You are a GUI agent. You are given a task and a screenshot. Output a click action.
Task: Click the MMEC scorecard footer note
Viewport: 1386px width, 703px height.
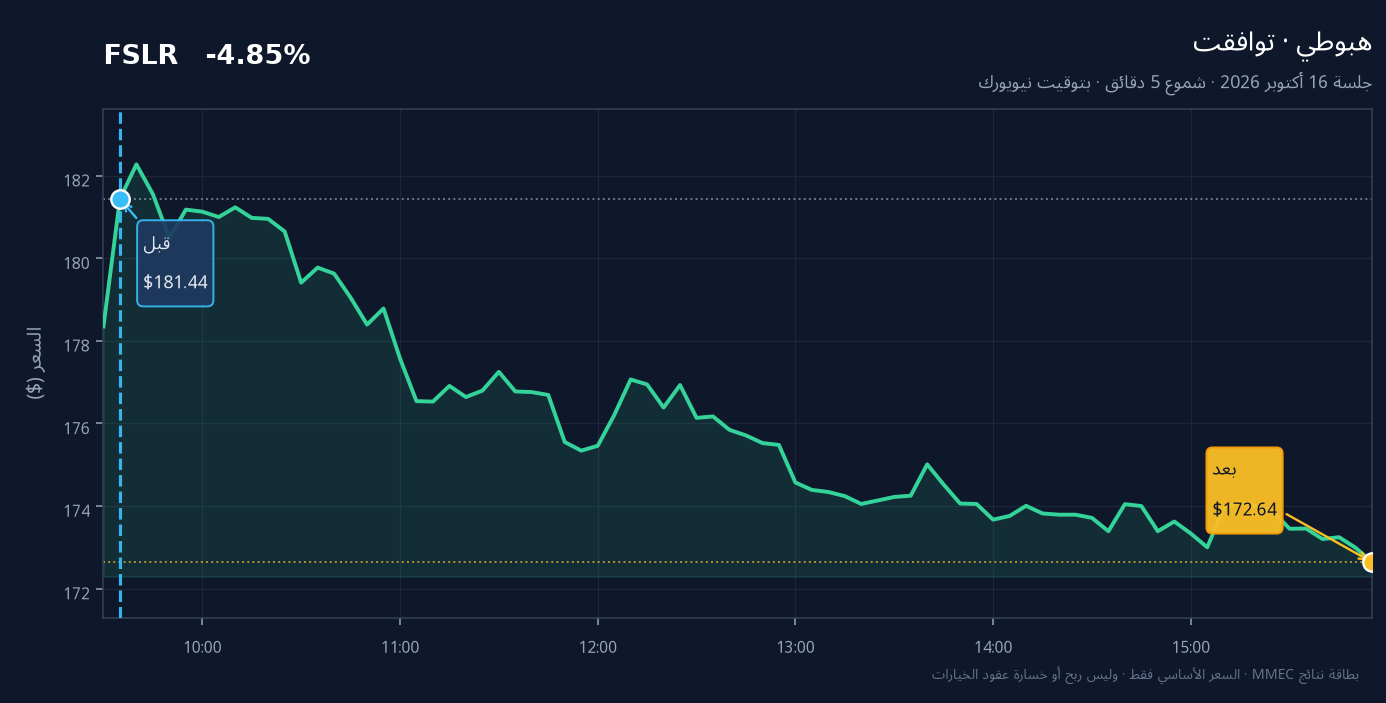(x=1145, y=675)
